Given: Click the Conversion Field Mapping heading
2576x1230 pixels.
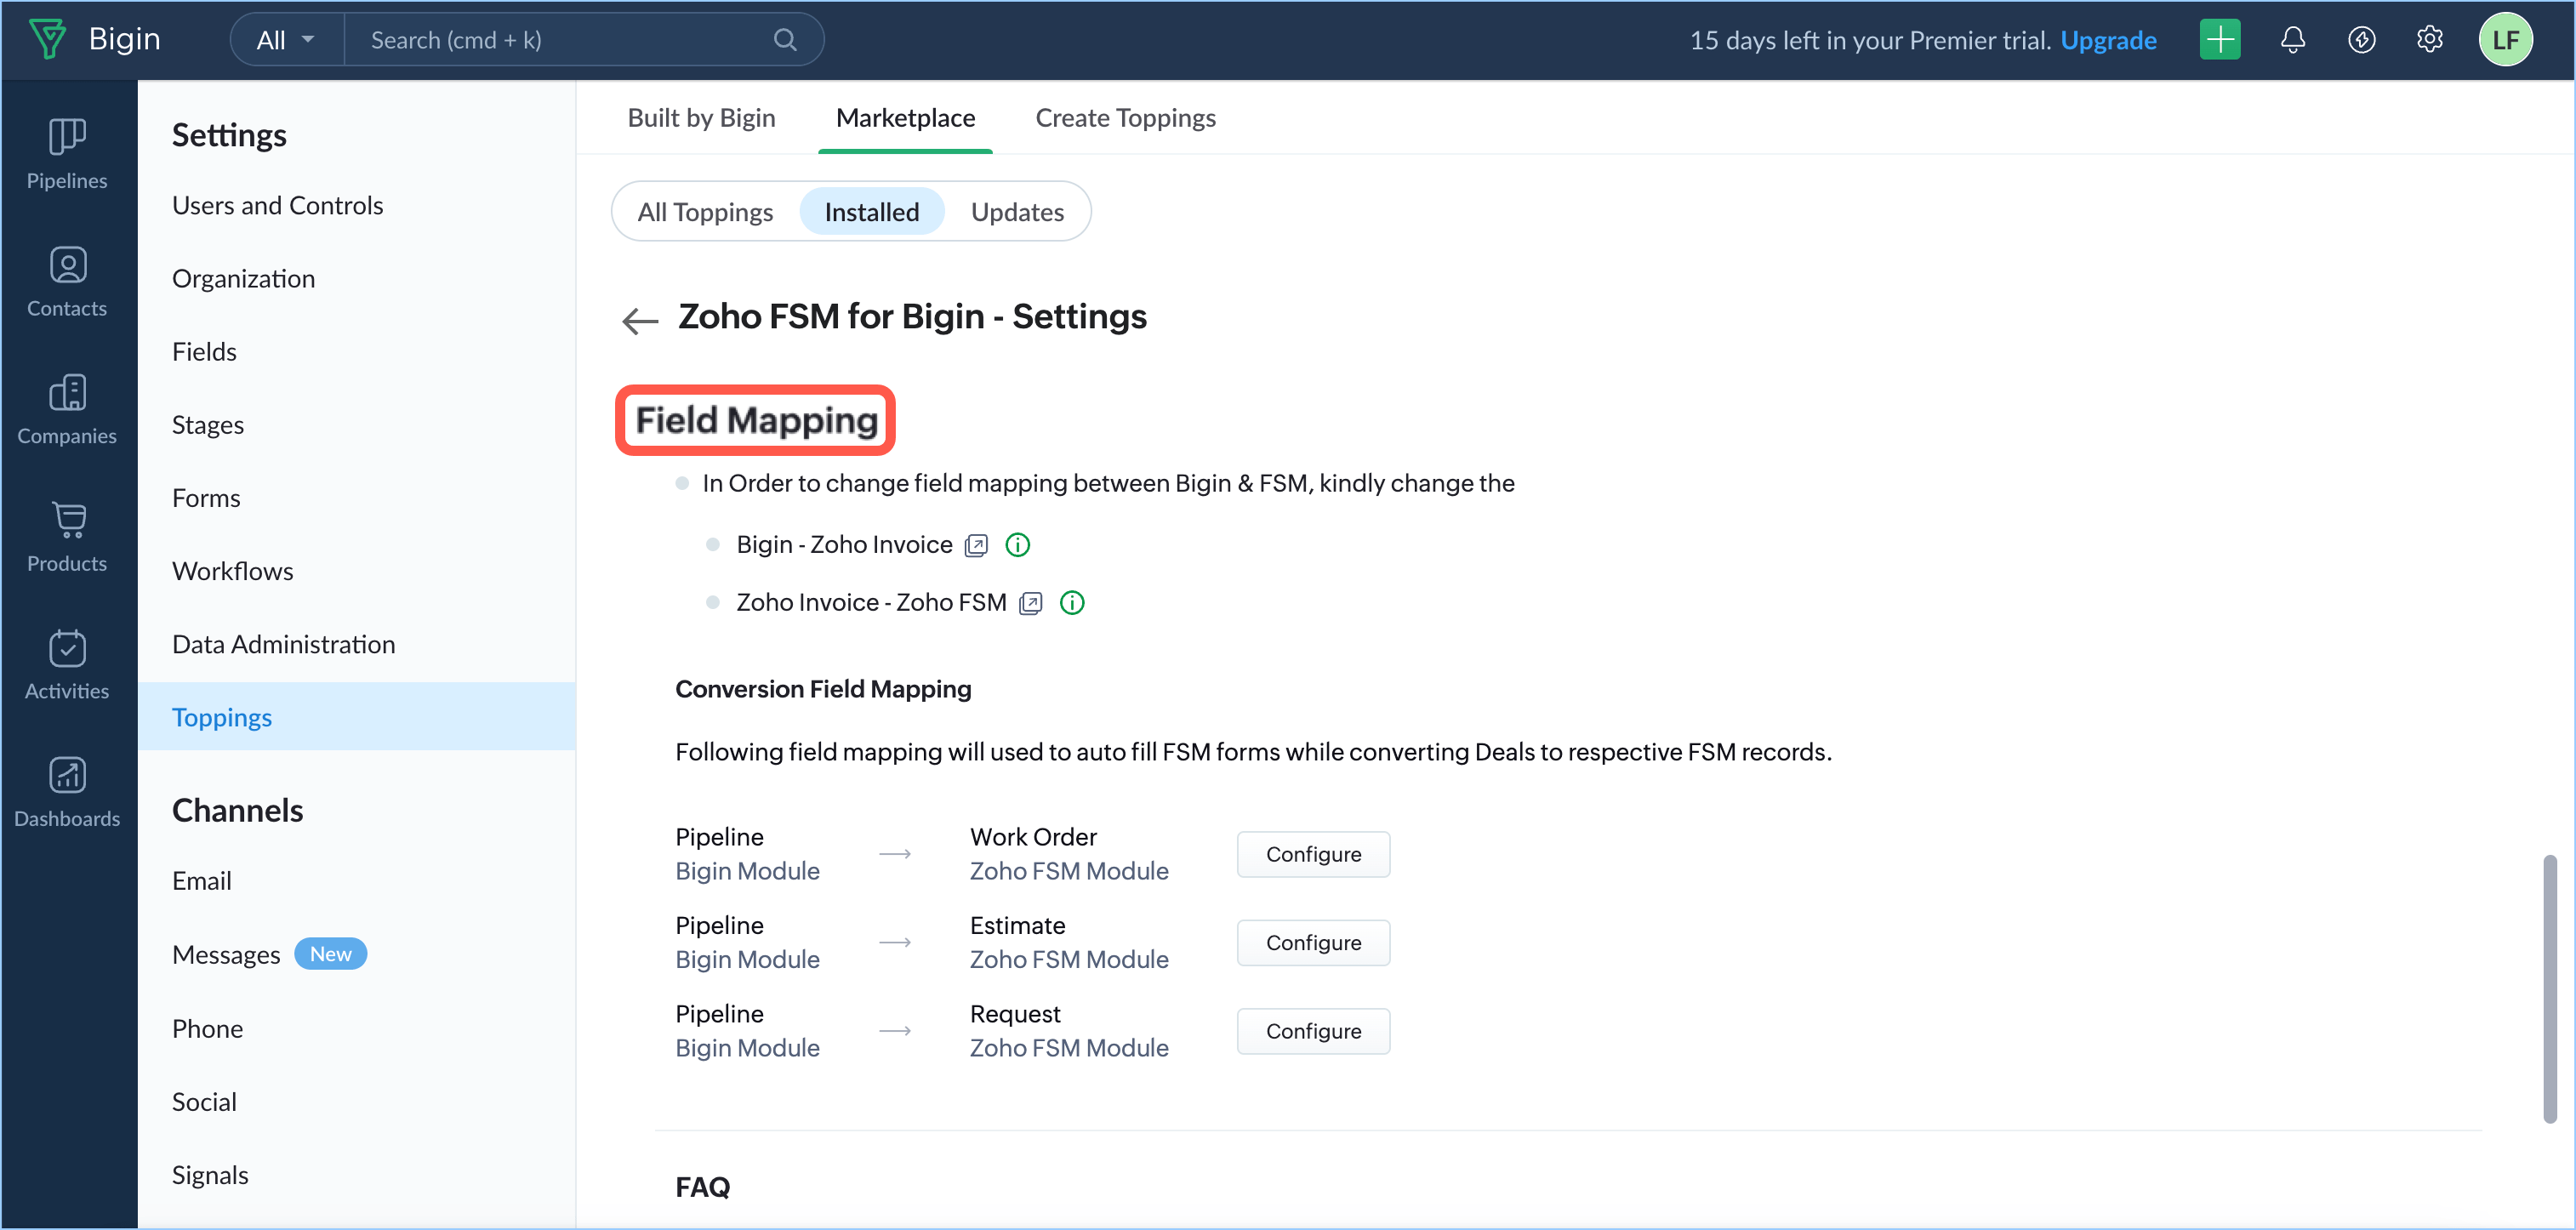Looking at the screenshot, I should [823, 689].
